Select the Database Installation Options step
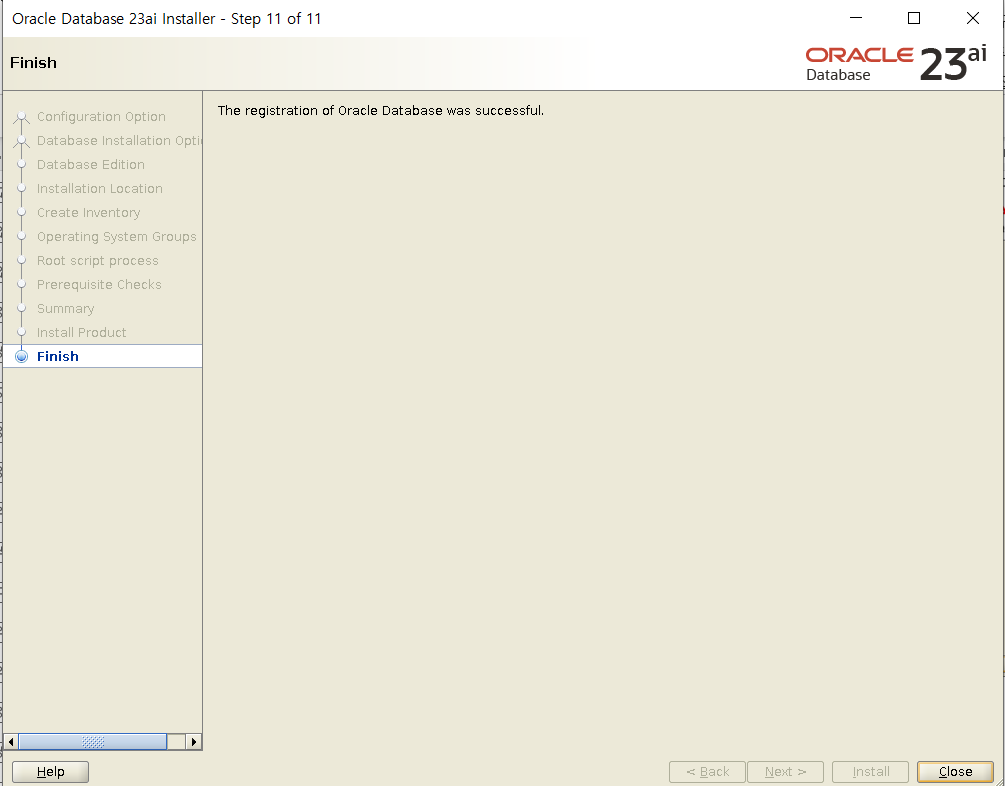Screen dimensions: 1005x786 click(x=119, y=140)
